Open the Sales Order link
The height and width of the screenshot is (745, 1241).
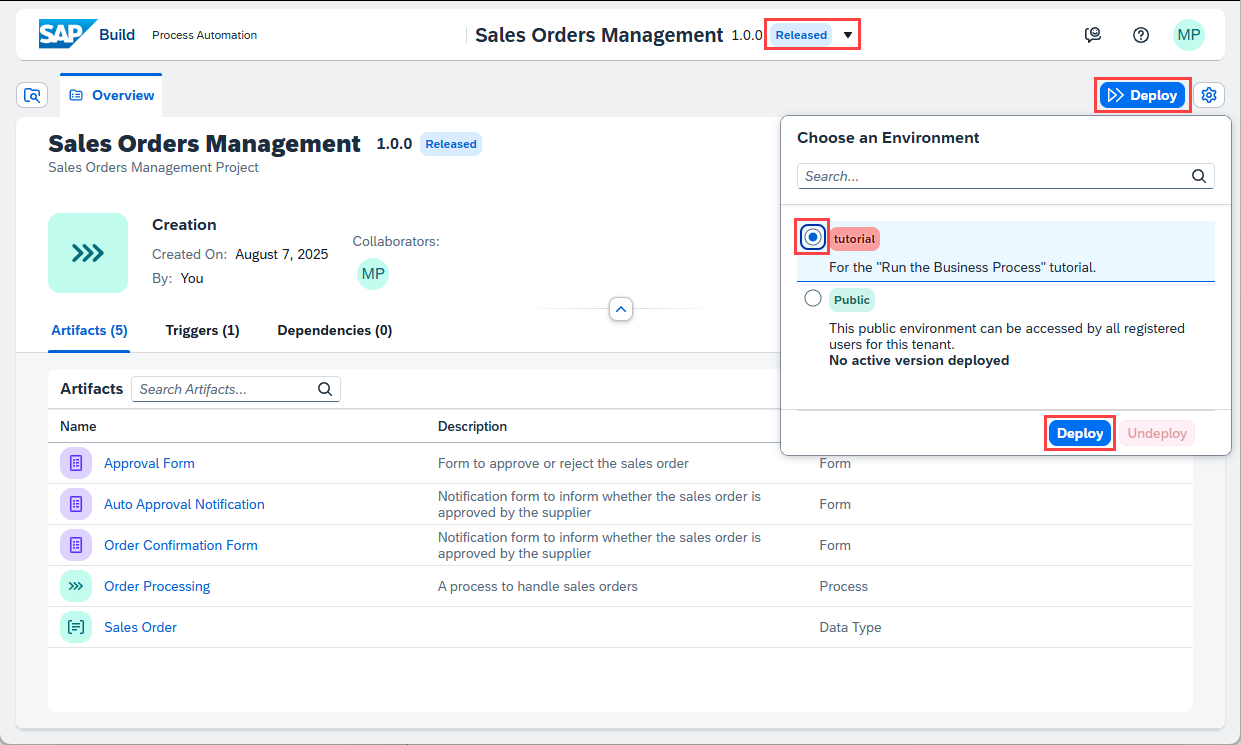click(140, 627)
